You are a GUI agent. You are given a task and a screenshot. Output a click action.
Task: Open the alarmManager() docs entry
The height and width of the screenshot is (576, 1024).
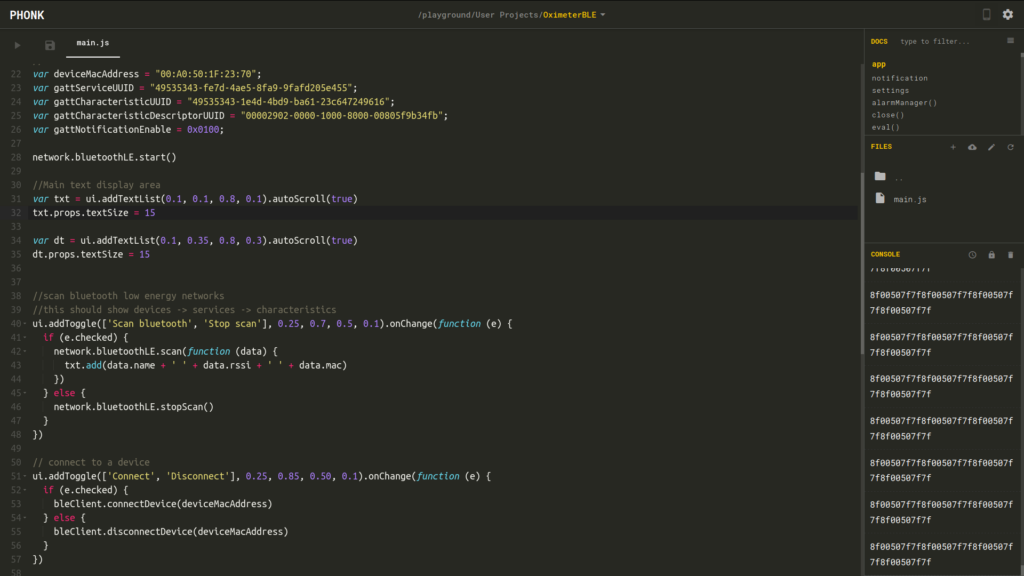click(904, 103)
